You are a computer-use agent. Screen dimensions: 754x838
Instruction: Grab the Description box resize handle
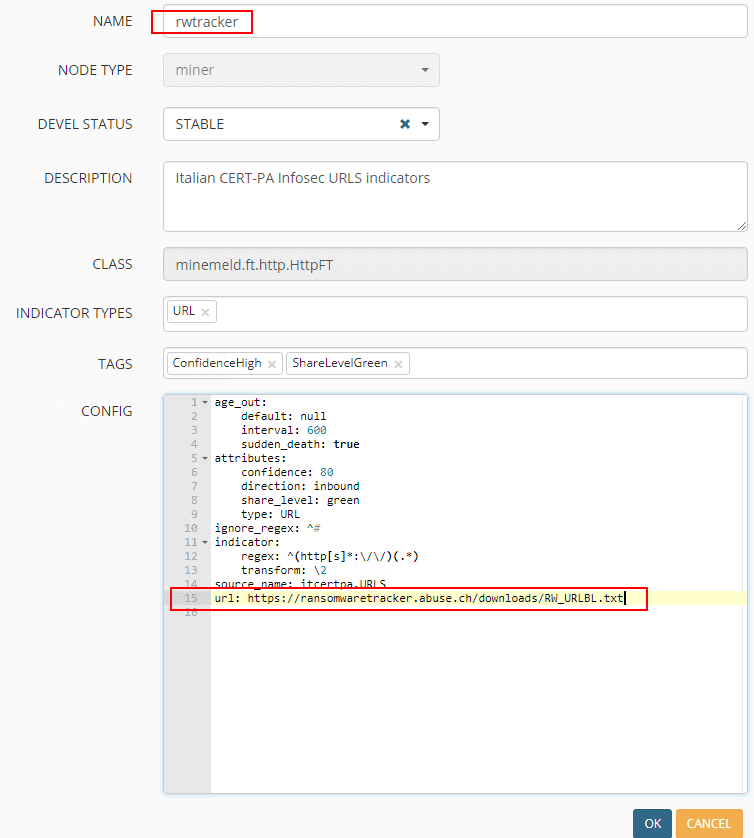click(741, 224)
